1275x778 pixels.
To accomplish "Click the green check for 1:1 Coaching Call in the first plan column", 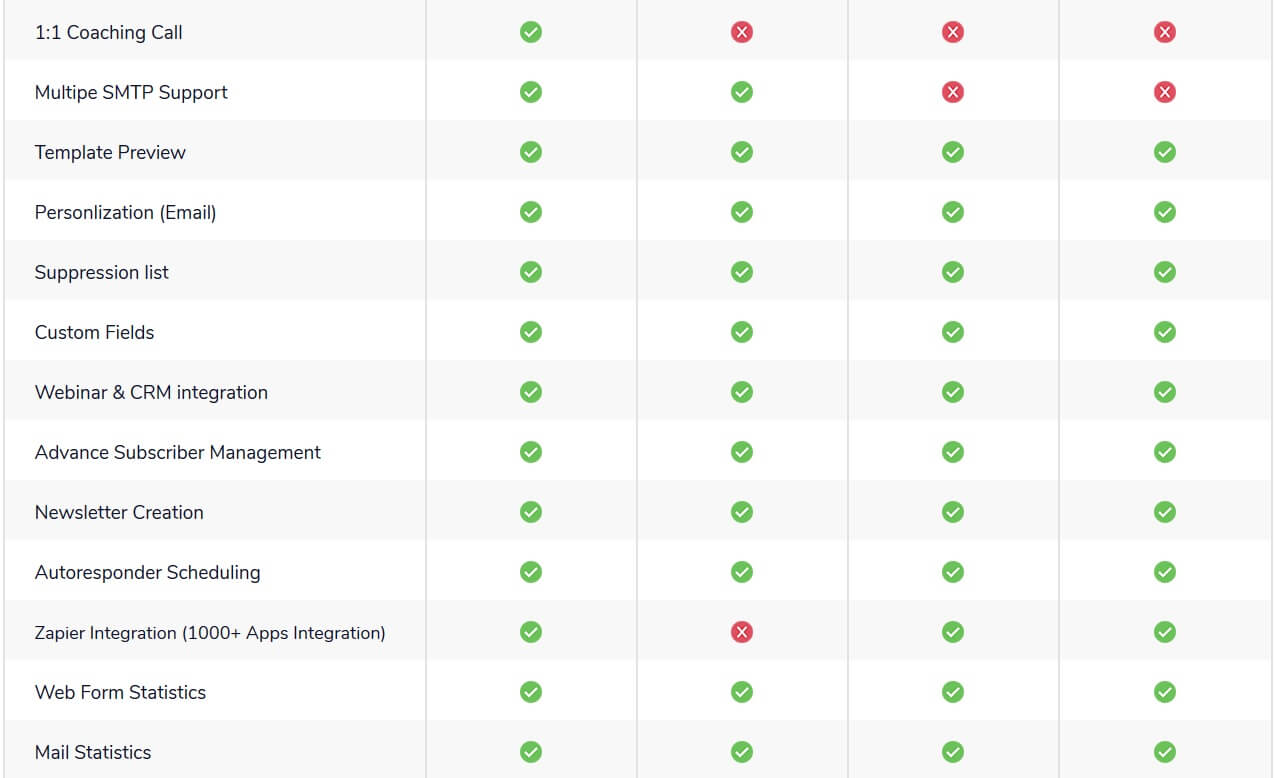I will tap(531, 32).
